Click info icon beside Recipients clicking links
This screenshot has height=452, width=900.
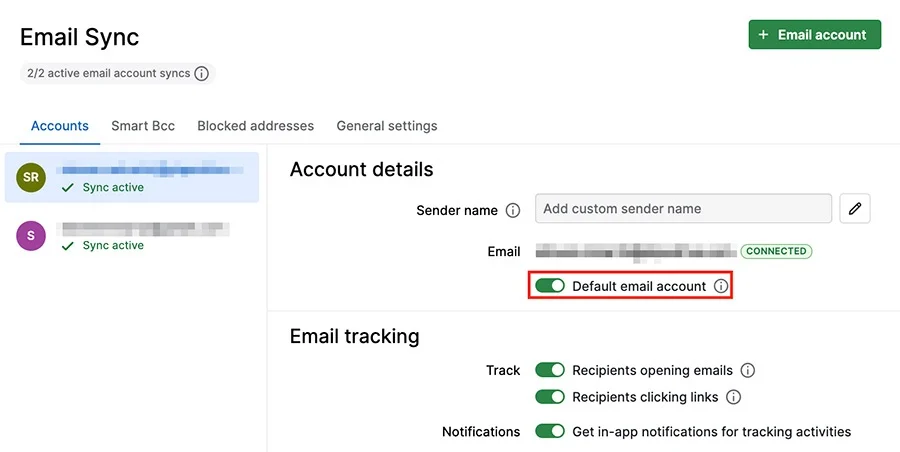click(x=733, y=397)
